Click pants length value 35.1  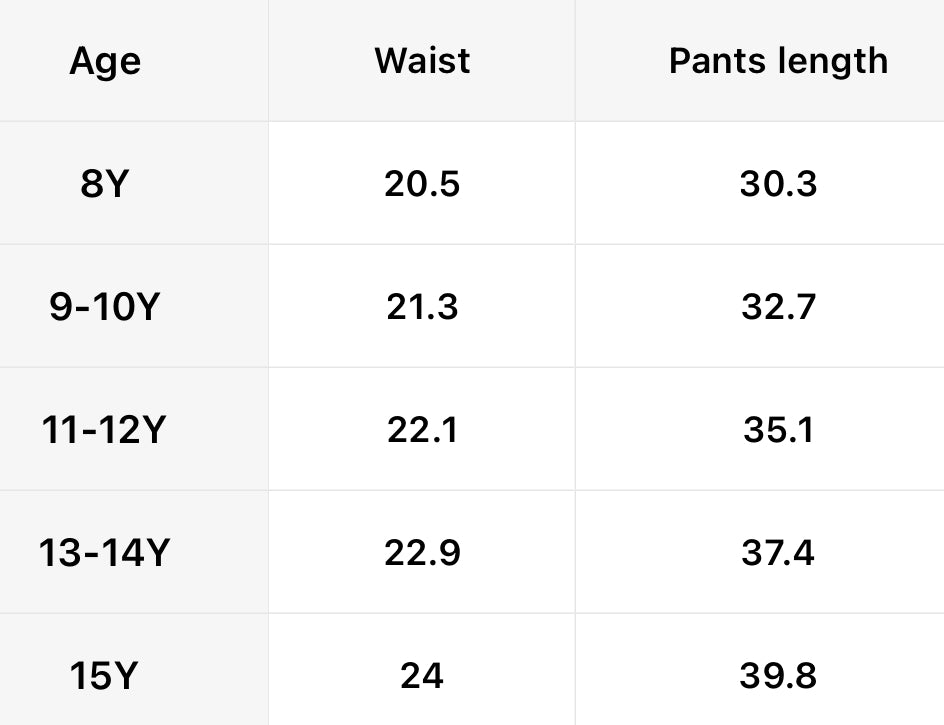[x=778, y=430]
